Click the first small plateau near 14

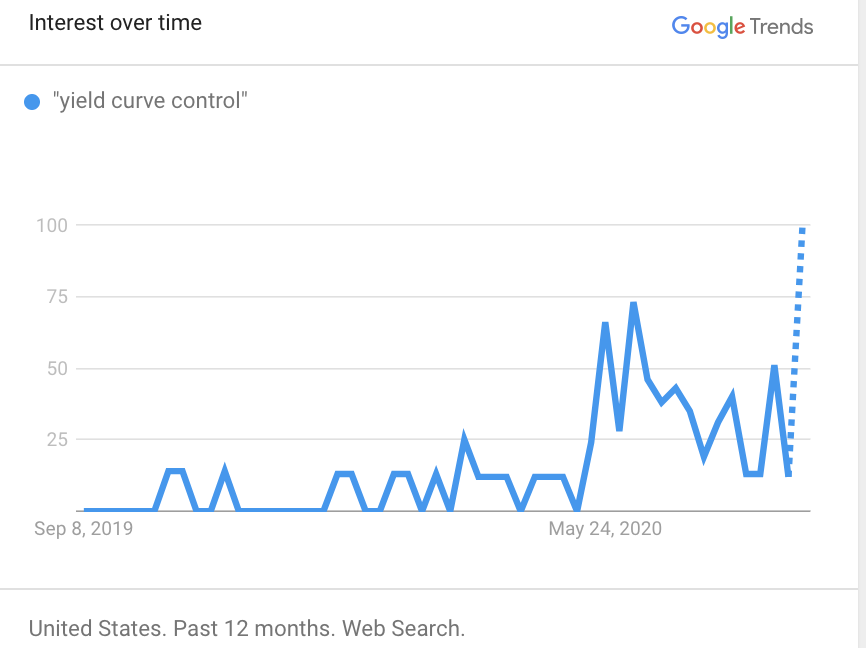[175, 471]
